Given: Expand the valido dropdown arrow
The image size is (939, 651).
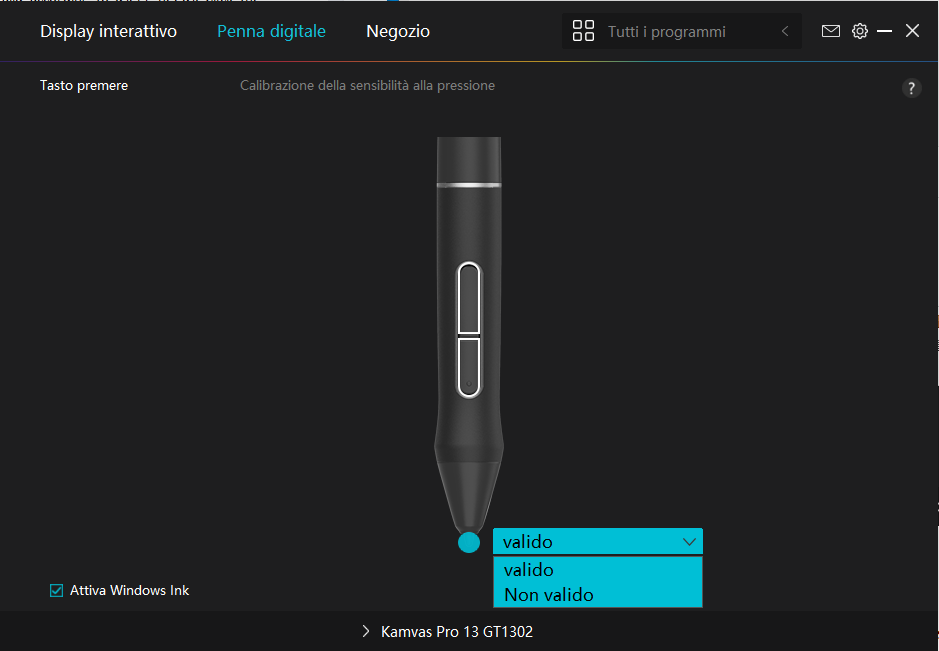Looking at the screenshot, I should pos(689,541).
